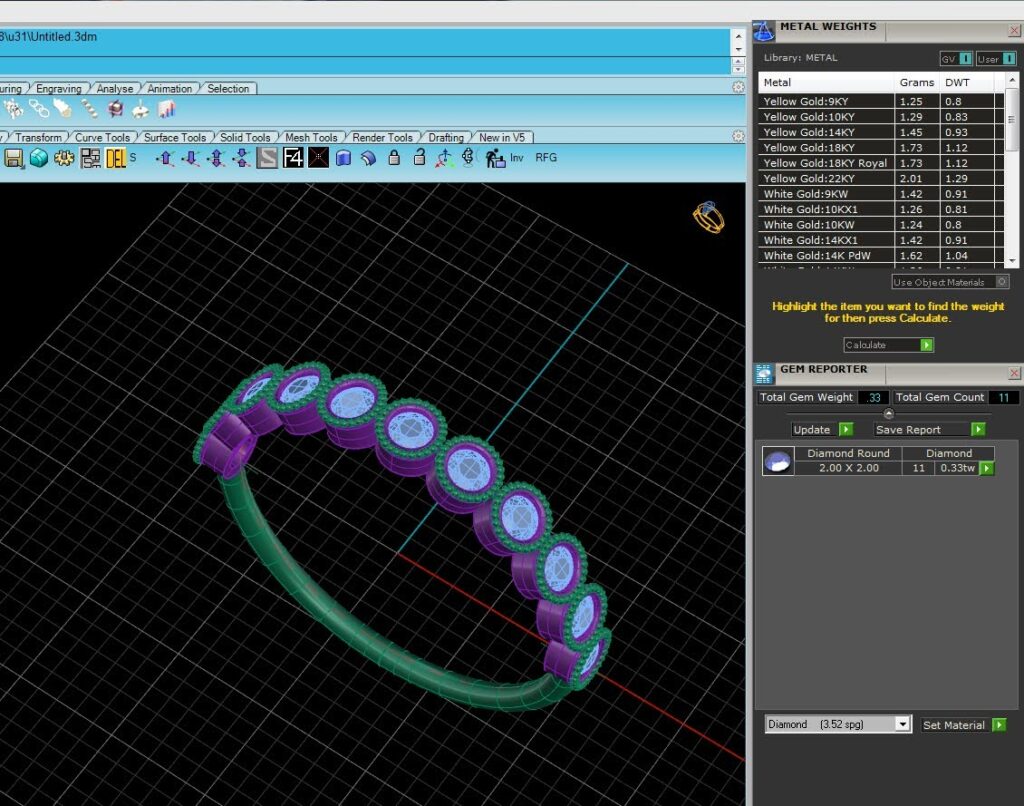1024x806 pixels.
Task: Click the closed padlock lock icon
Action: pyautogui.click(x=394, y=157)
